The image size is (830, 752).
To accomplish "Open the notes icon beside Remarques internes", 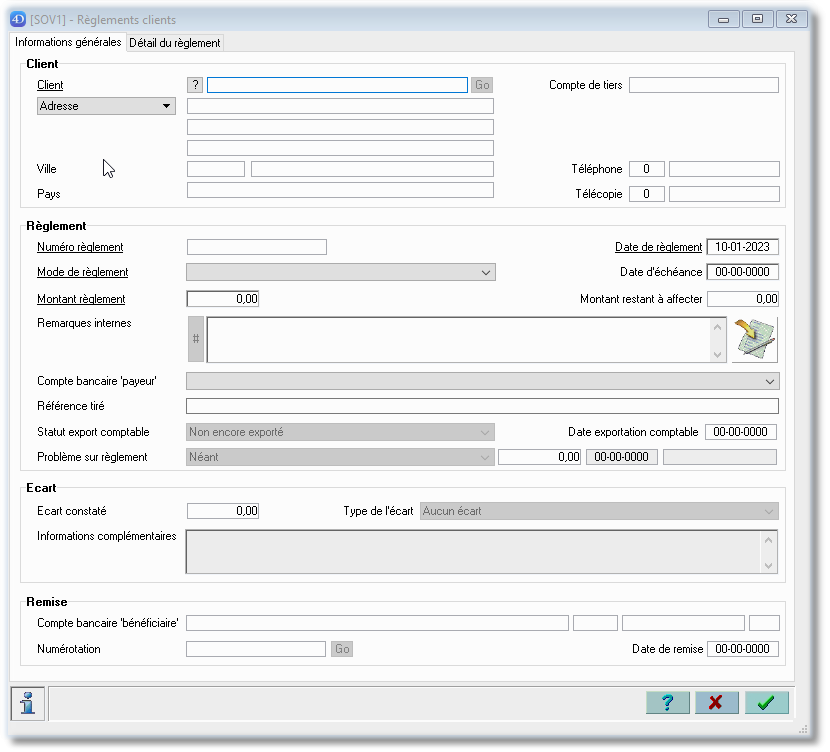I will pyautogui.click(x=755, y=340).
